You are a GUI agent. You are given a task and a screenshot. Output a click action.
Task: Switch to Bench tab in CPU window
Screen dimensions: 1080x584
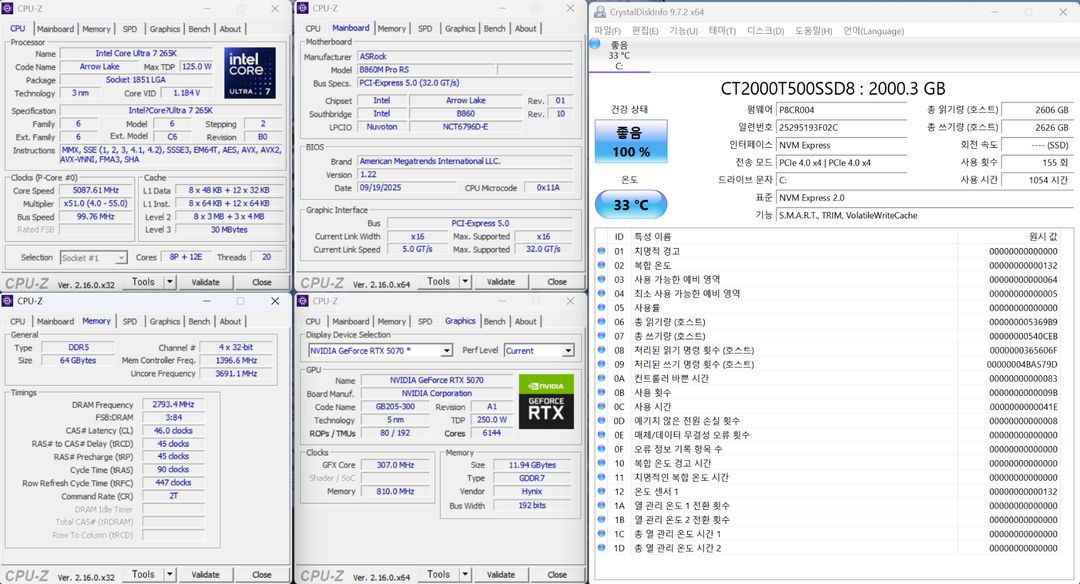click(199, 29)
